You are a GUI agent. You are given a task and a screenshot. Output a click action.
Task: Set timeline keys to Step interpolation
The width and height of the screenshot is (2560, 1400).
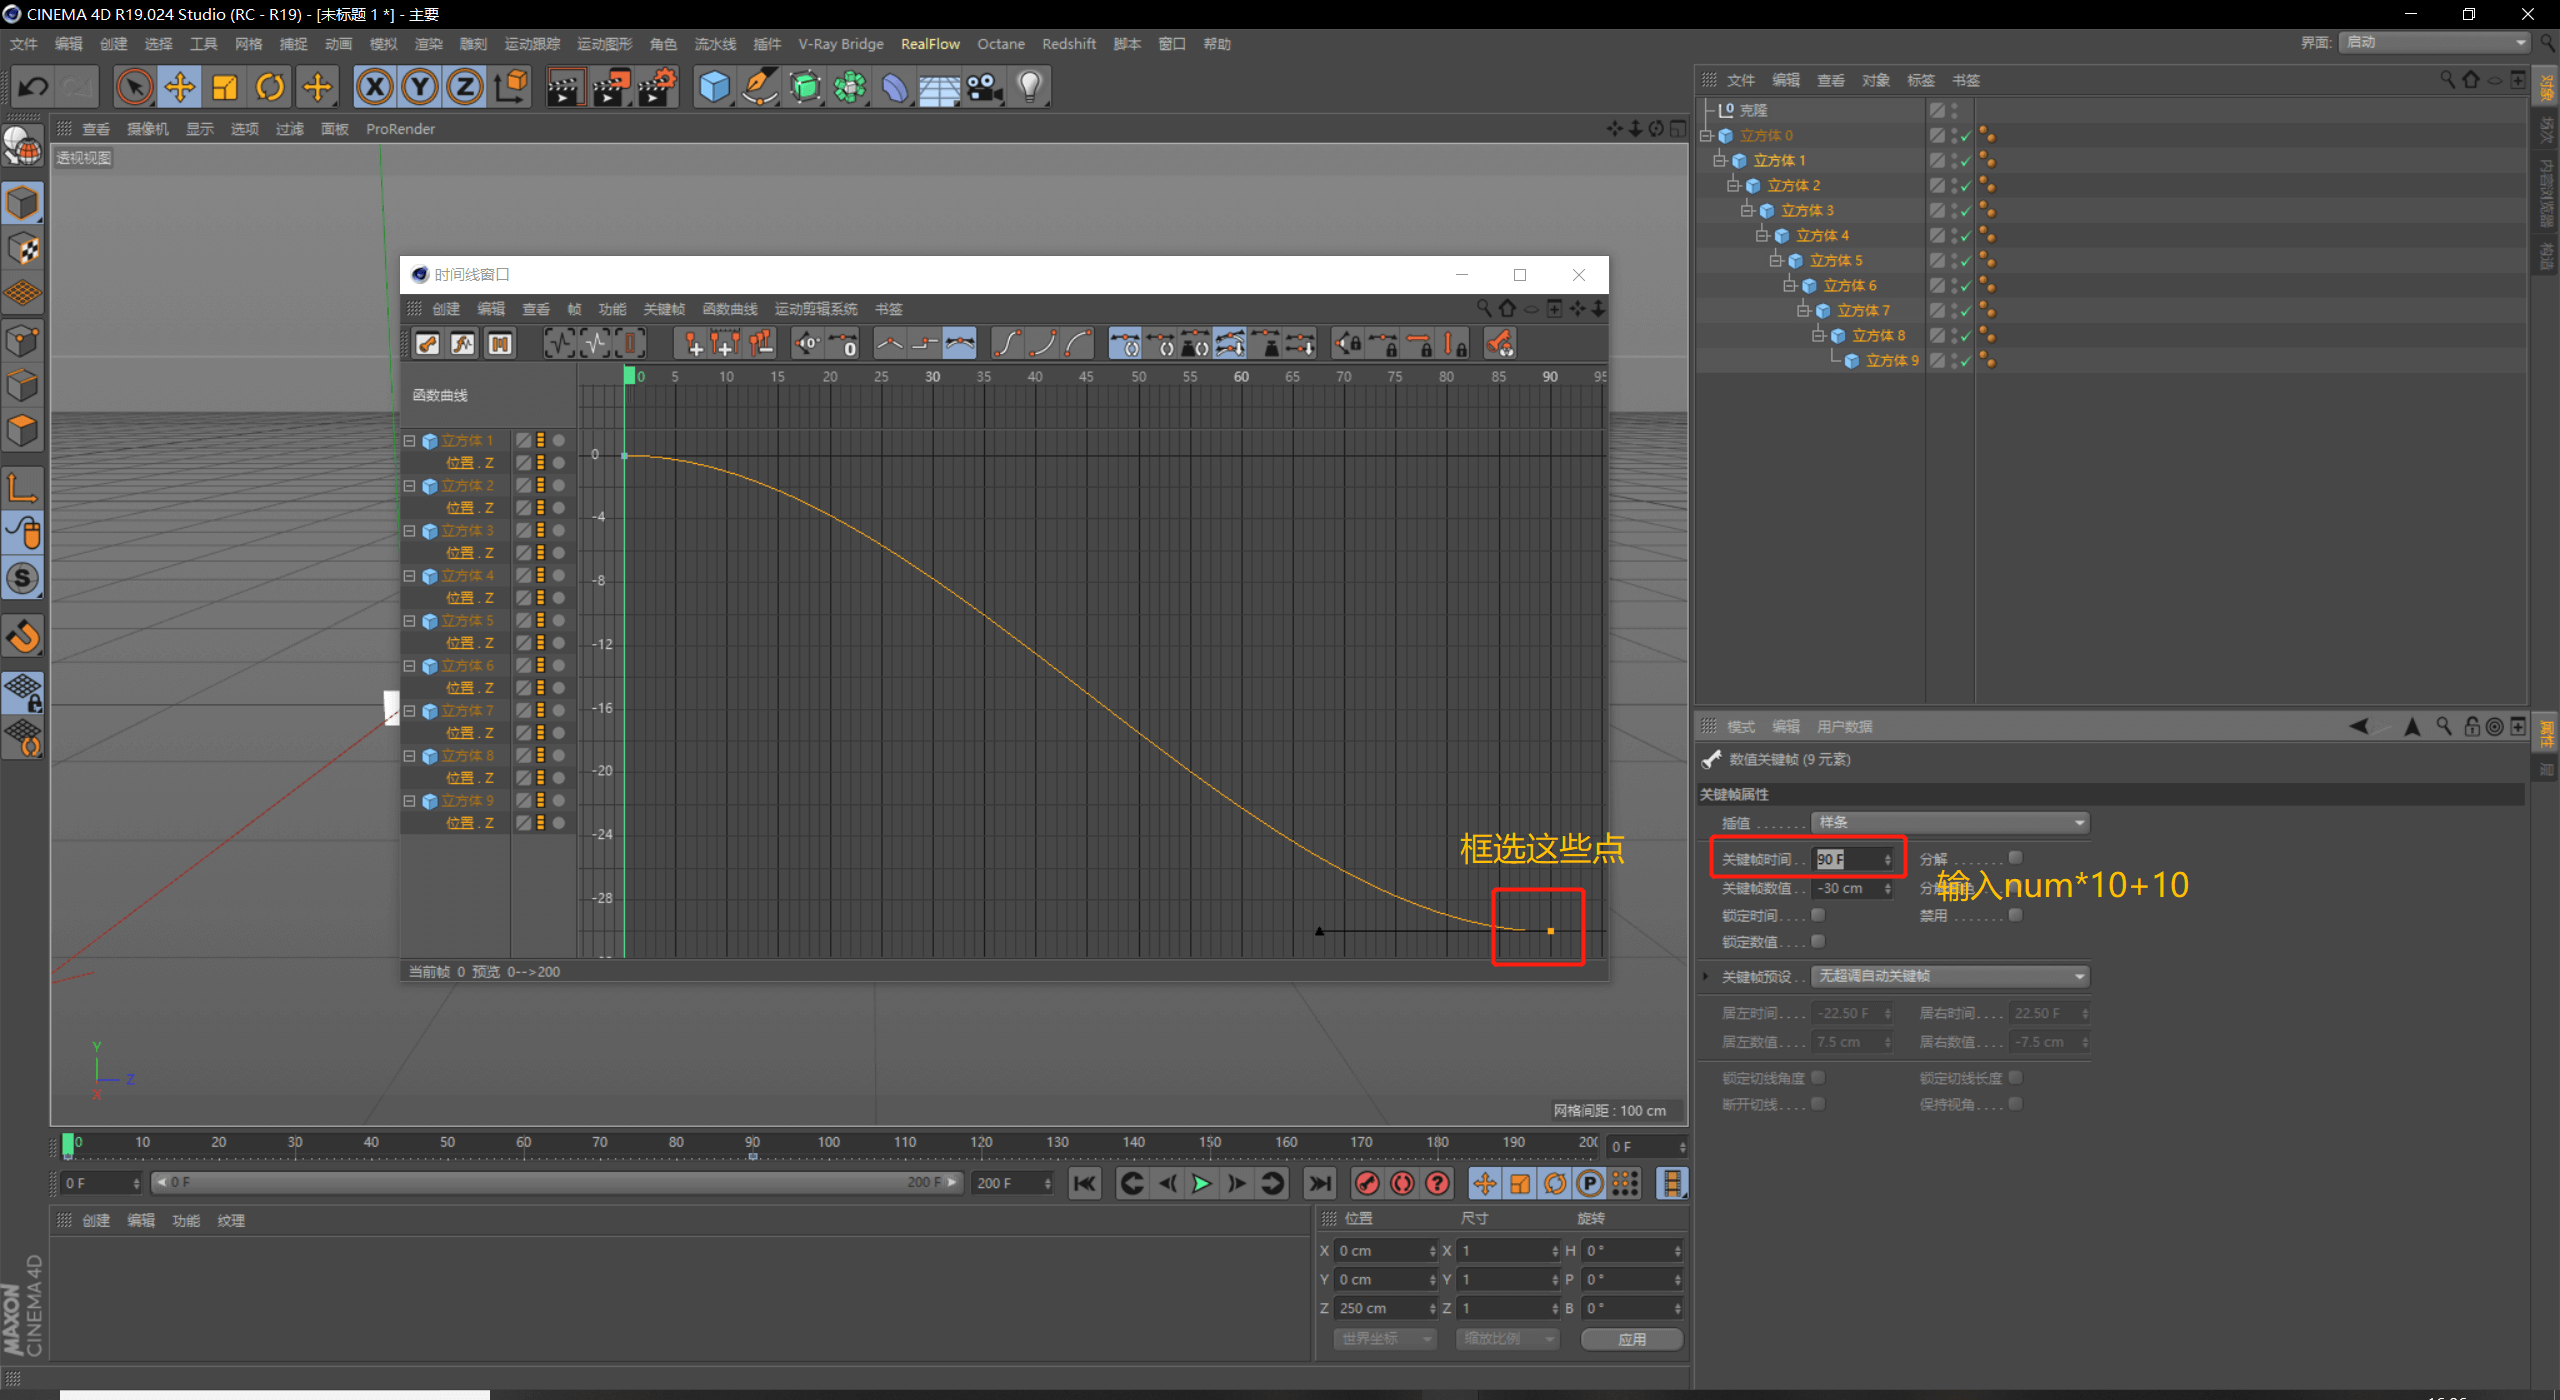pos(924,344)
